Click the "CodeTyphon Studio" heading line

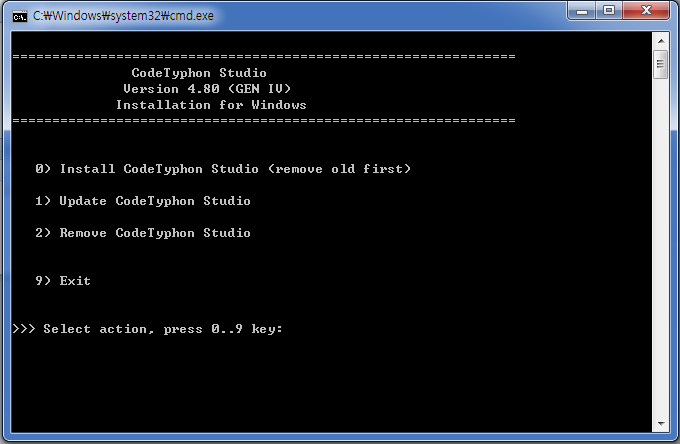pyautogui.click(x=199, y=73)
